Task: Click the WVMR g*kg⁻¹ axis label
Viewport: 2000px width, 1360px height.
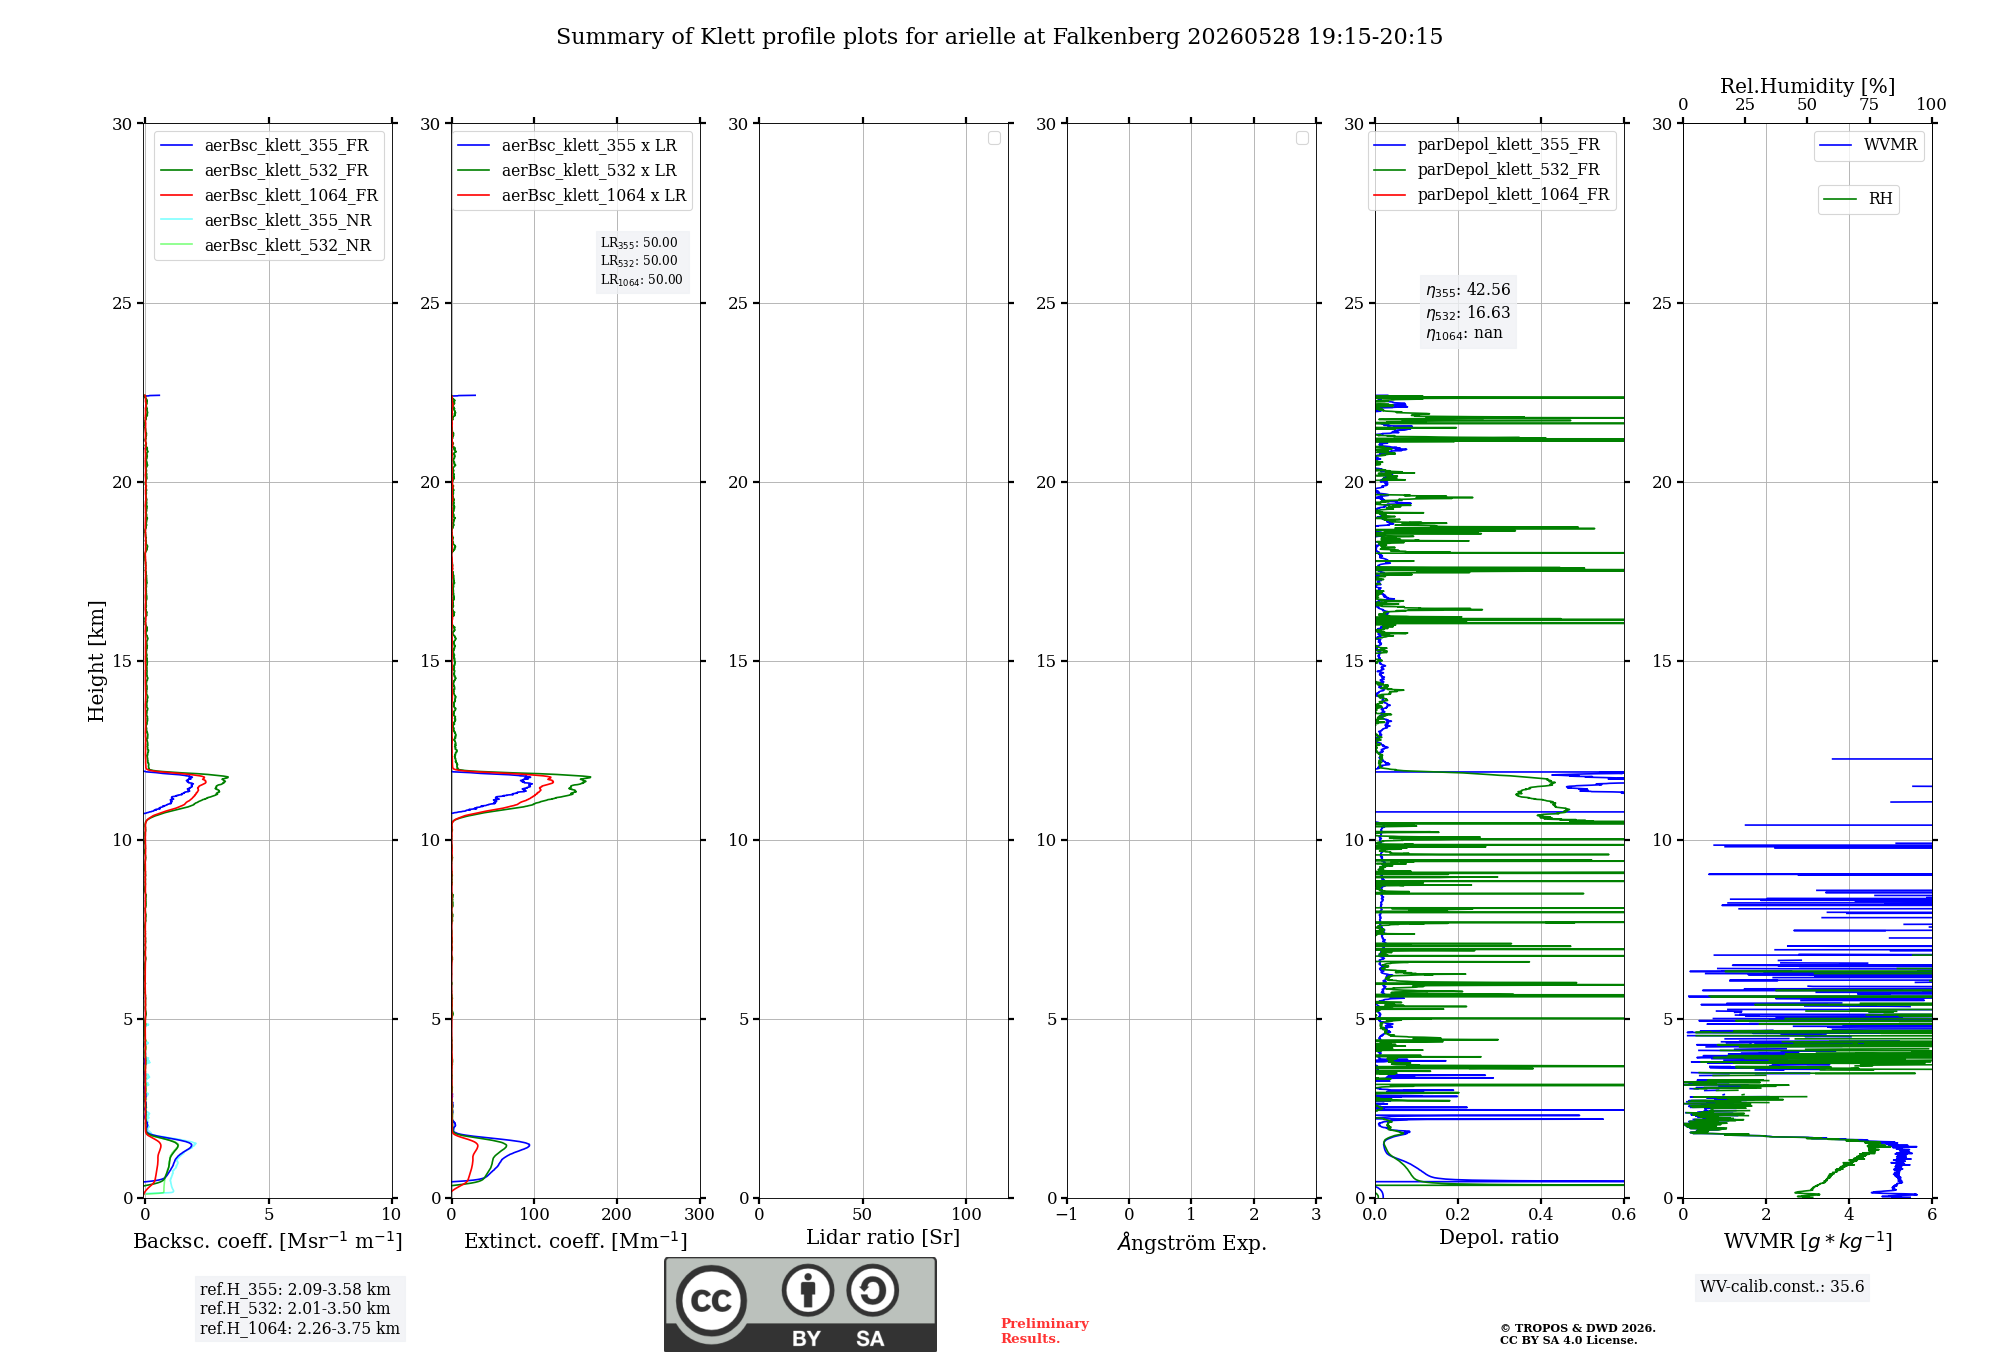Action: point(1808,1241)
